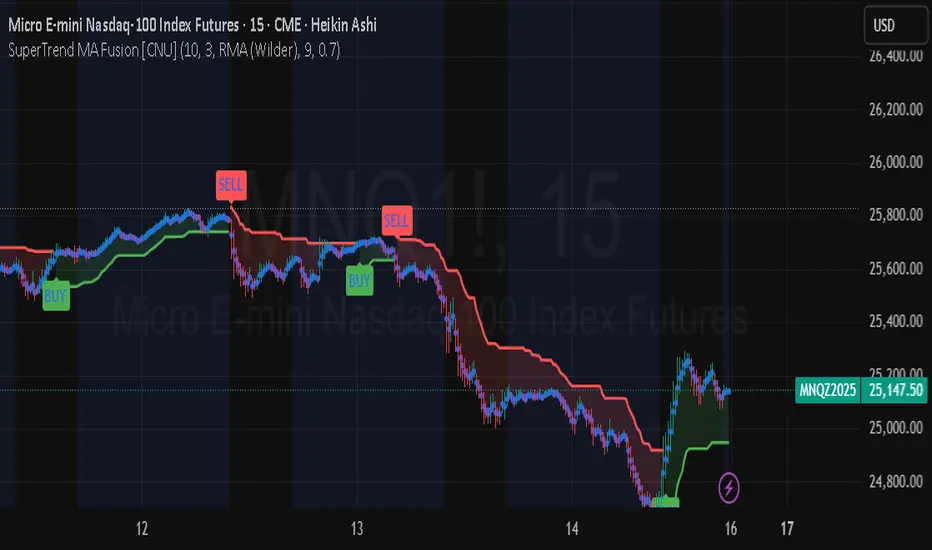Click the SuperTrend MA Fusion indicator legend
This screenshot has width=932, height=550.
174,50
